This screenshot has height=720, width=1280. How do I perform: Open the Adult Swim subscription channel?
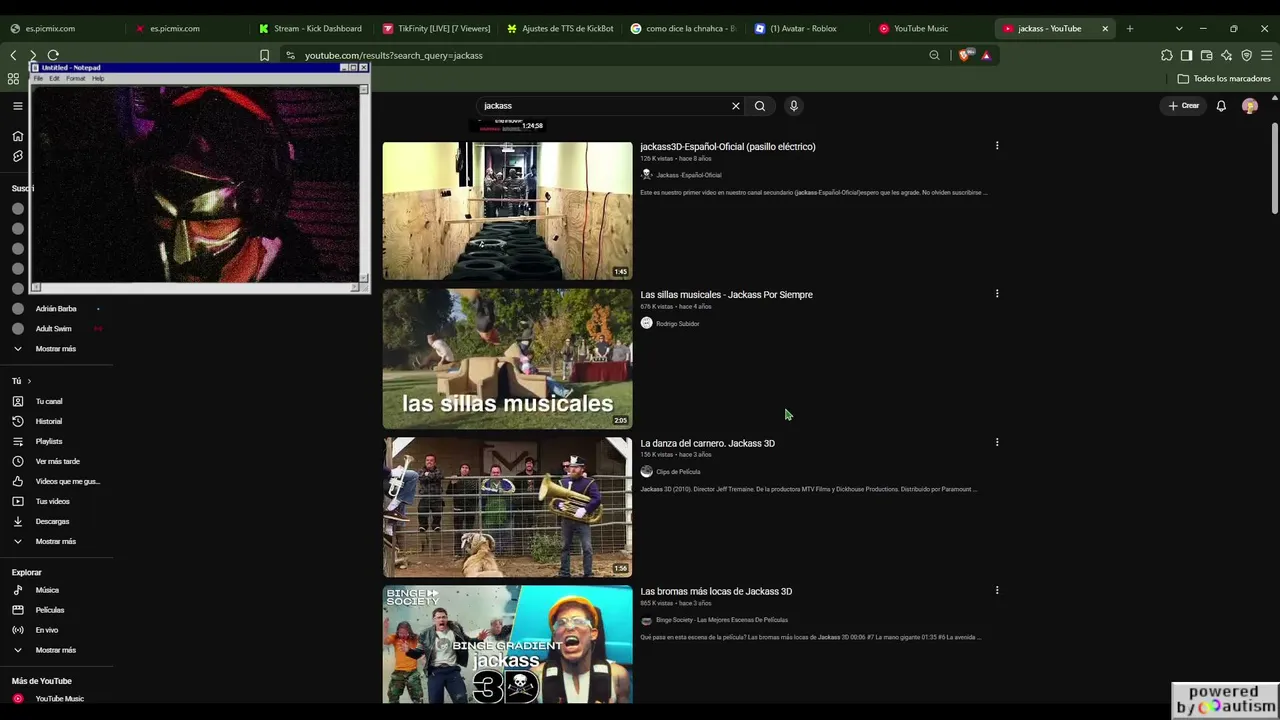56,329
